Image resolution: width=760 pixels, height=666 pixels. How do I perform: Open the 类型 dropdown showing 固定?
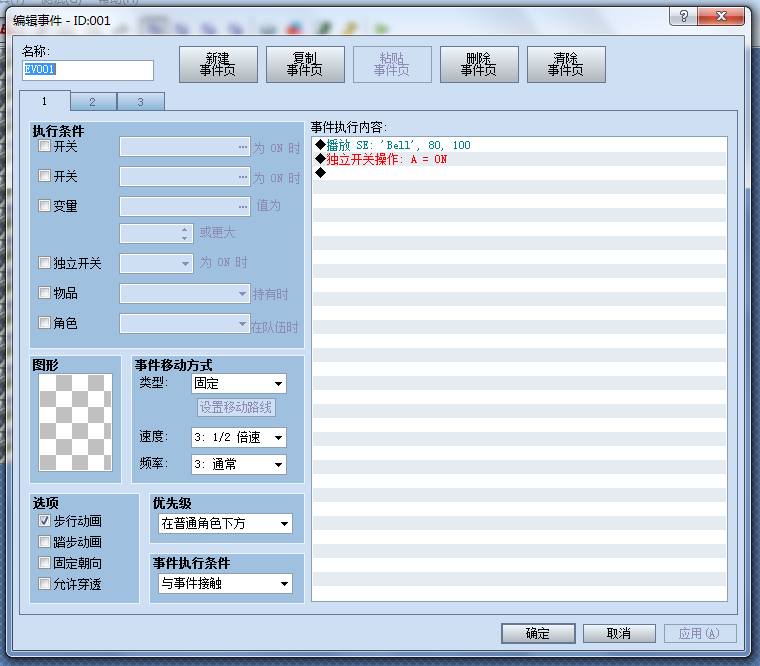click(238, 383)
